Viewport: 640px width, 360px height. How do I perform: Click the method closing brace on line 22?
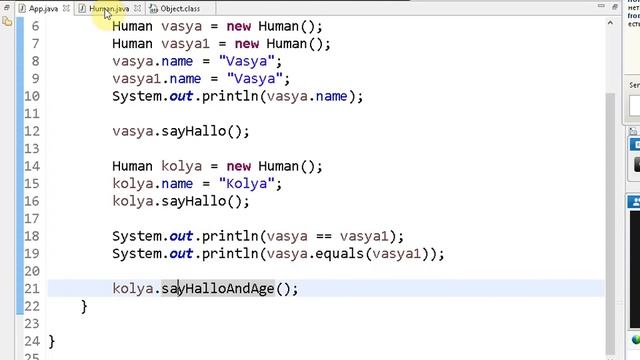tap(84, 307)
